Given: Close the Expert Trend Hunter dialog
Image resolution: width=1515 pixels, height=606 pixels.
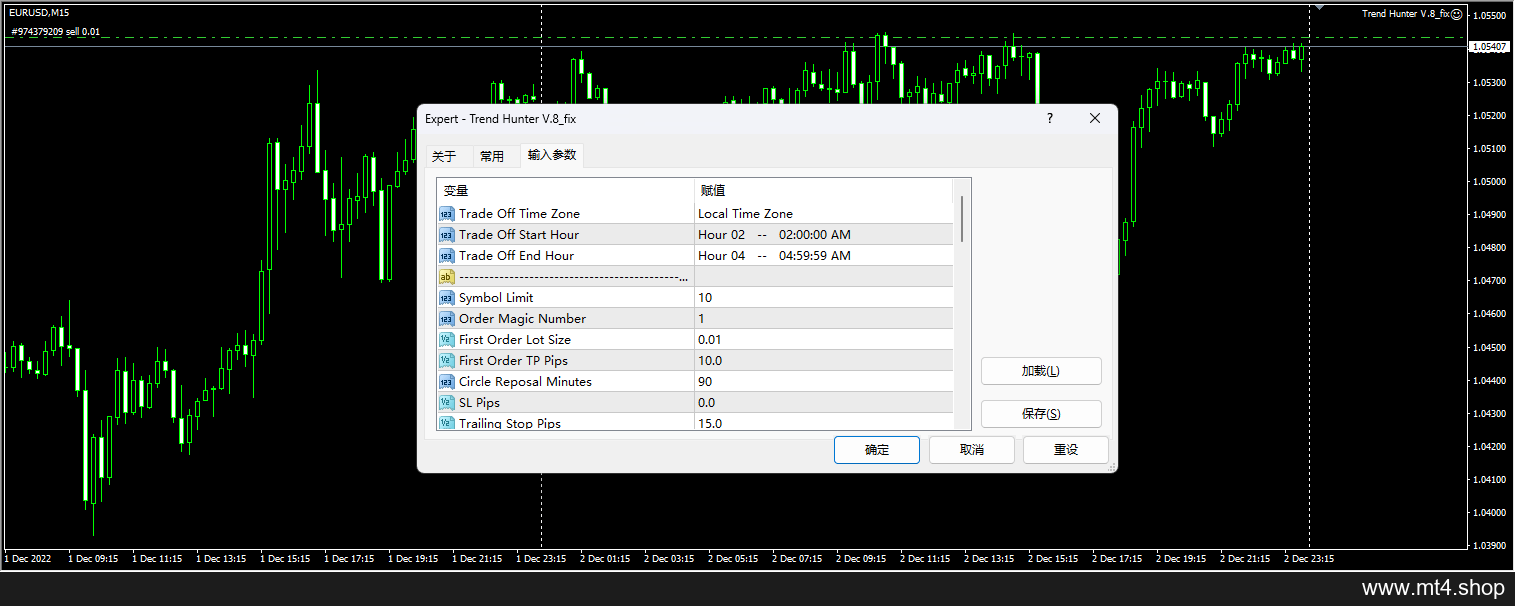Looking at the screenshot, I should click(x=1095, y=118).
